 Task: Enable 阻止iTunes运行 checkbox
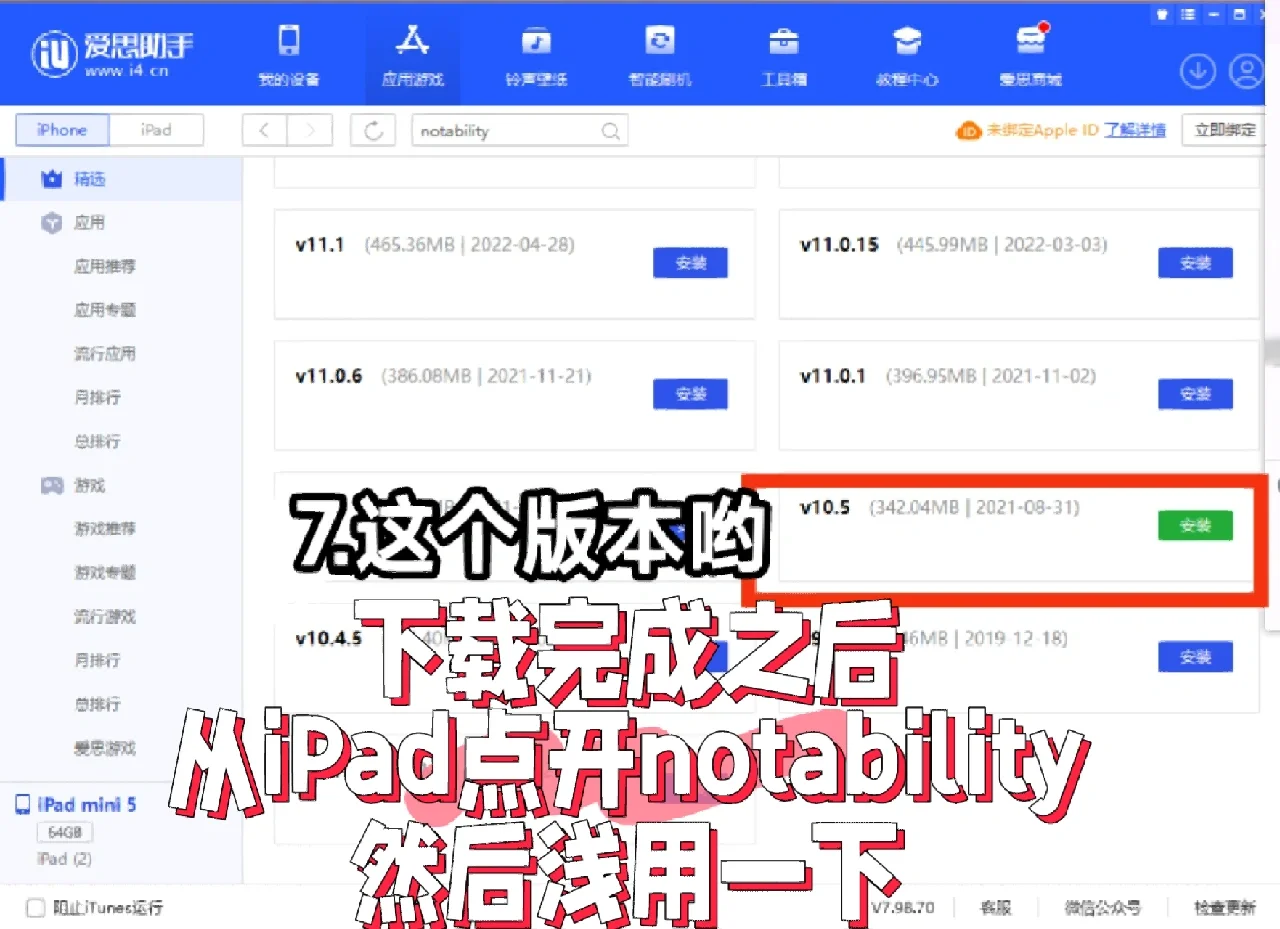pyautogui.click(x=35, y=907)
